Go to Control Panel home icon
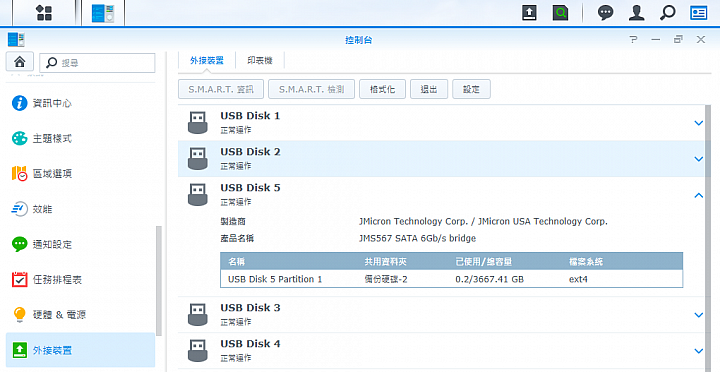Image resolution: width=720 pixels, height=372 pixels. click(x=19, y=62)
